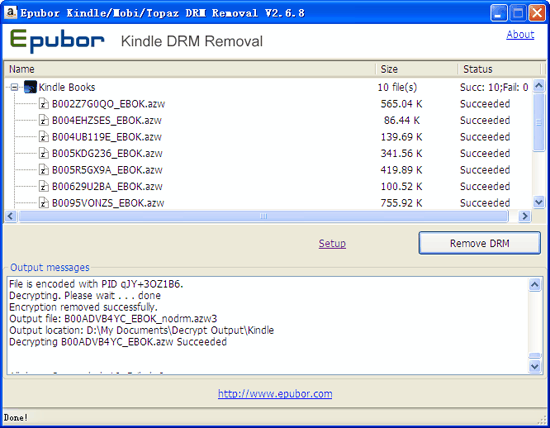Click output messages scroll down arrow

click(535, 367)
